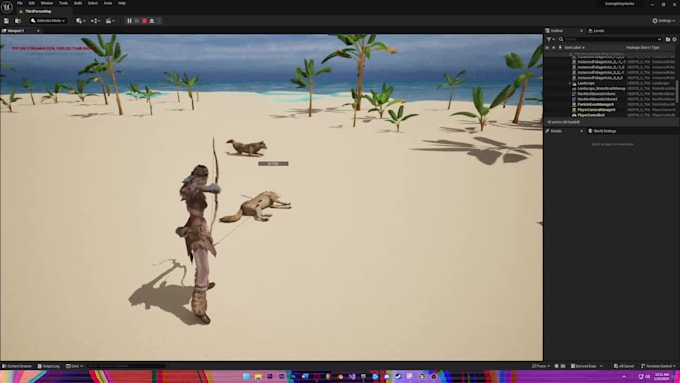
Task: Open the Blueprints toolbar dropdown
Action: (x=95, y=21)
